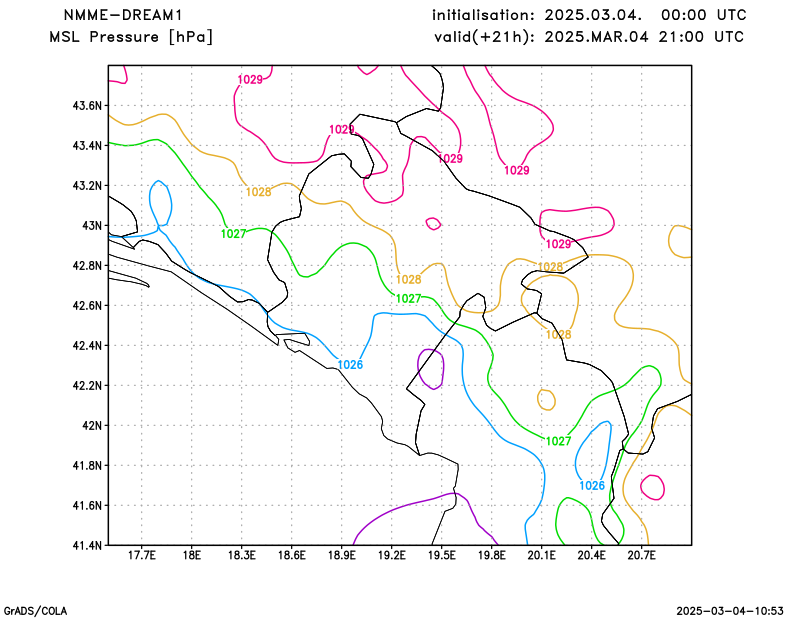Click the 20.1E longitude label

coord(541,555)
